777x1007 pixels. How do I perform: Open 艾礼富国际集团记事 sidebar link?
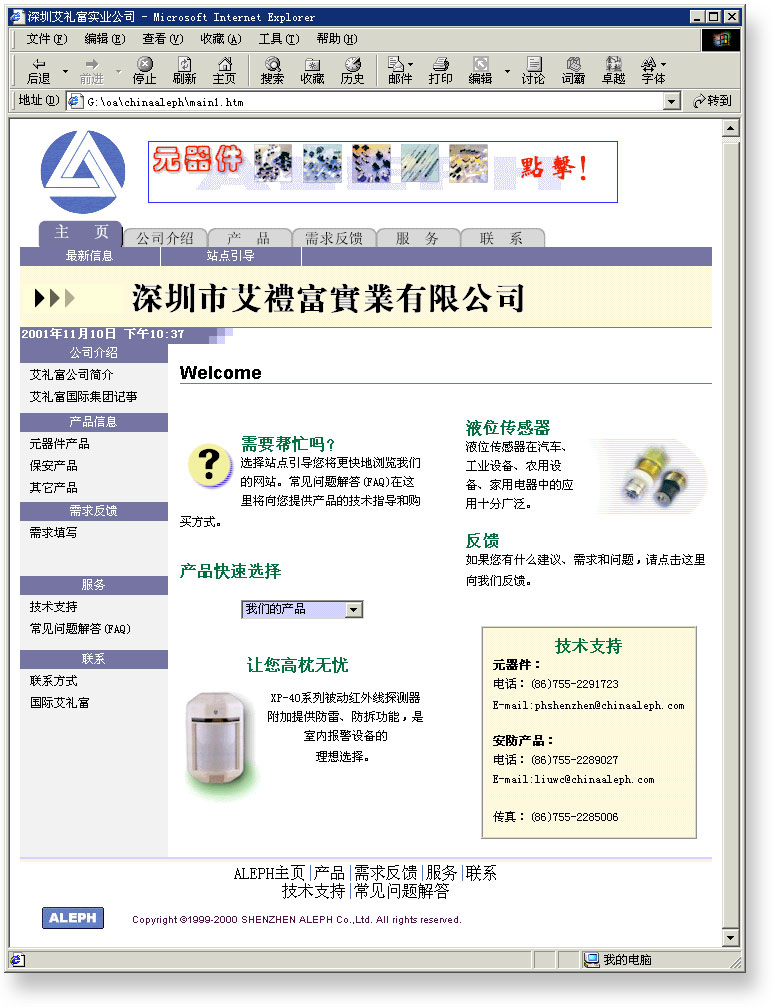[83, 396]
